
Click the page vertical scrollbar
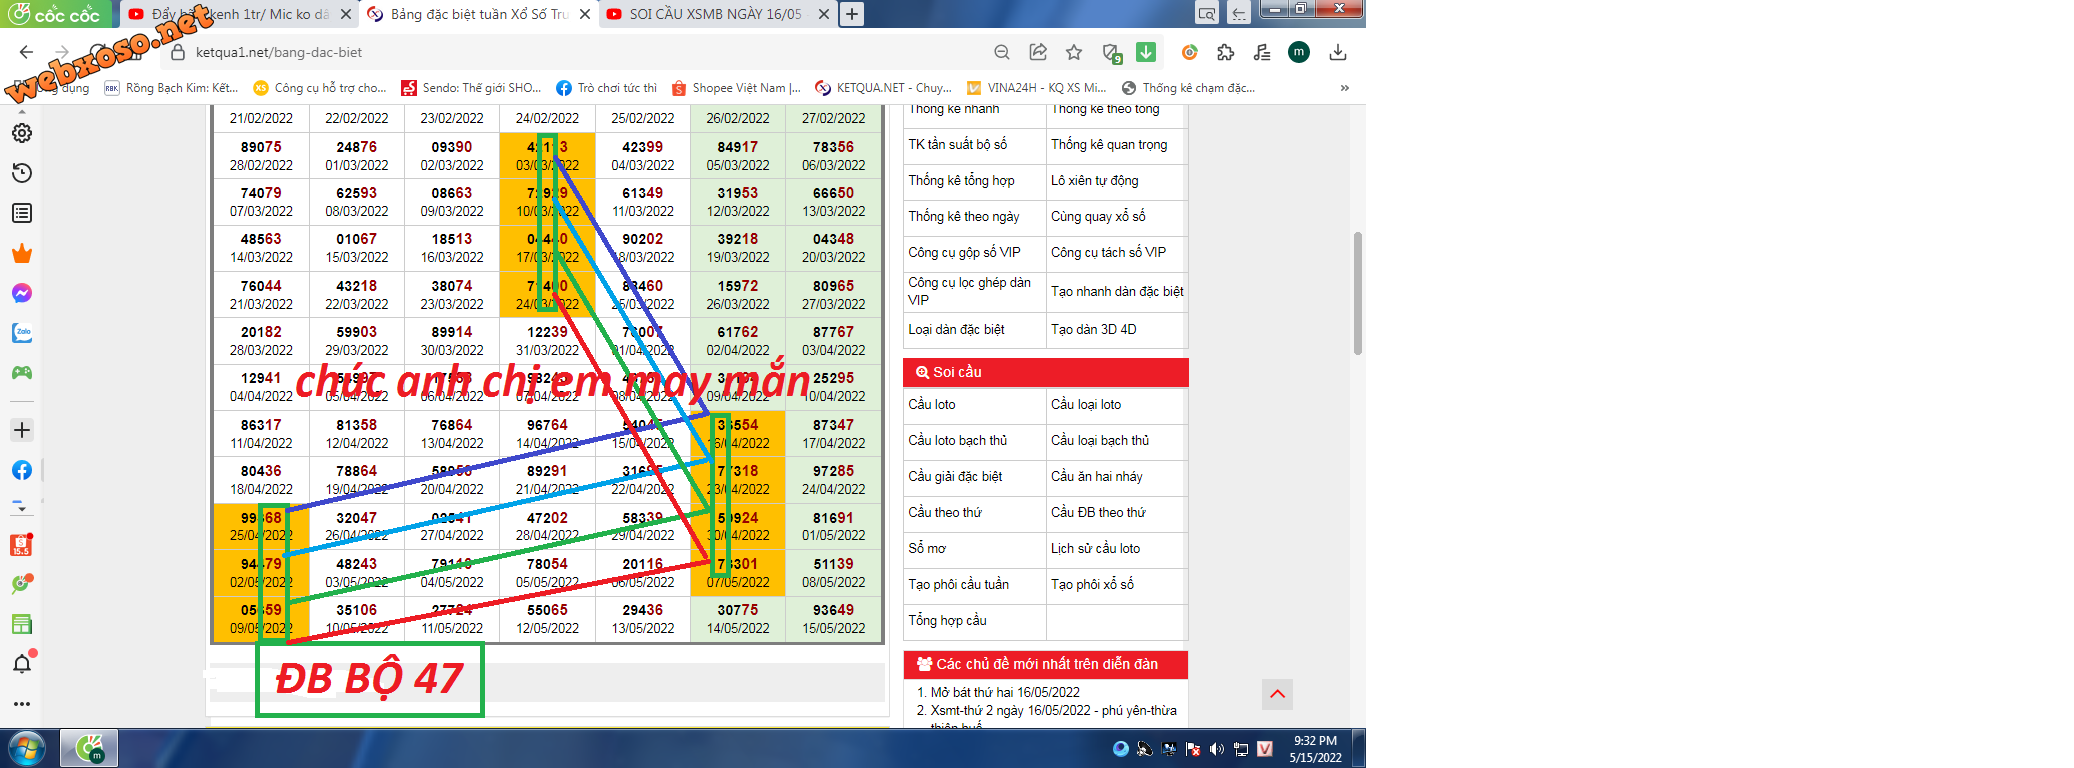[x=1358, y=293]
